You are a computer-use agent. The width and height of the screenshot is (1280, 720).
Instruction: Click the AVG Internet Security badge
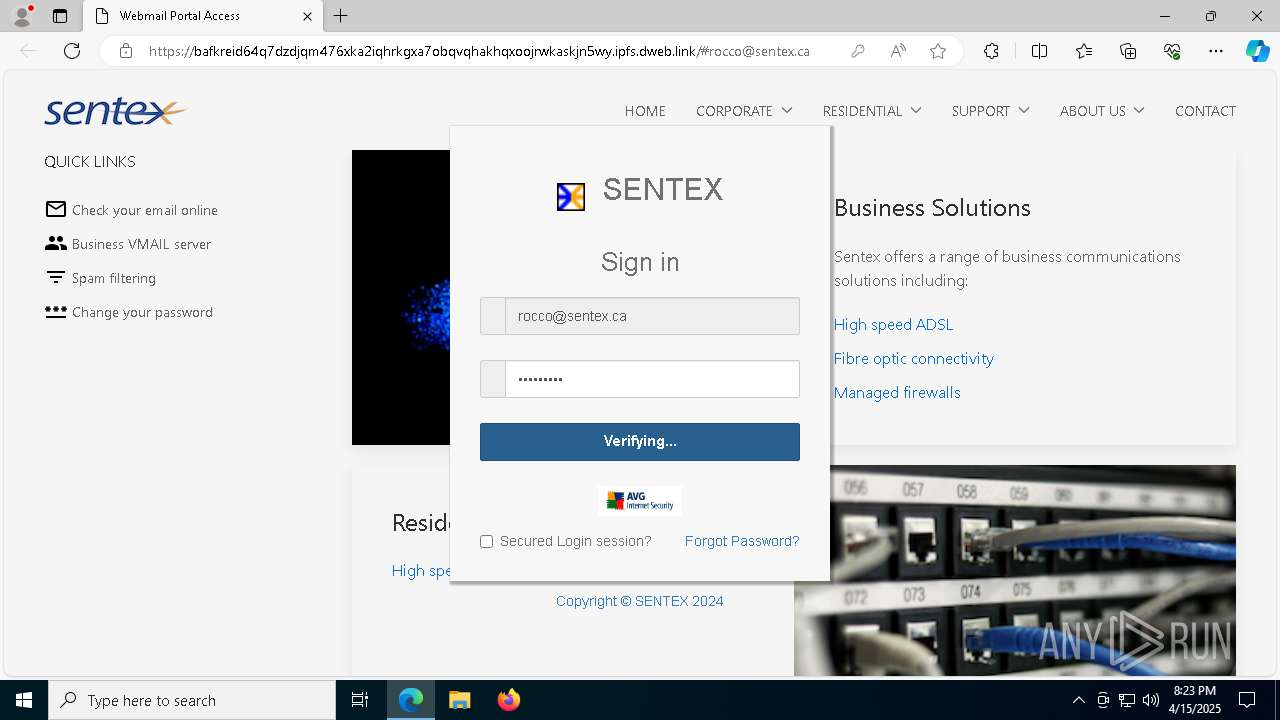640,500
